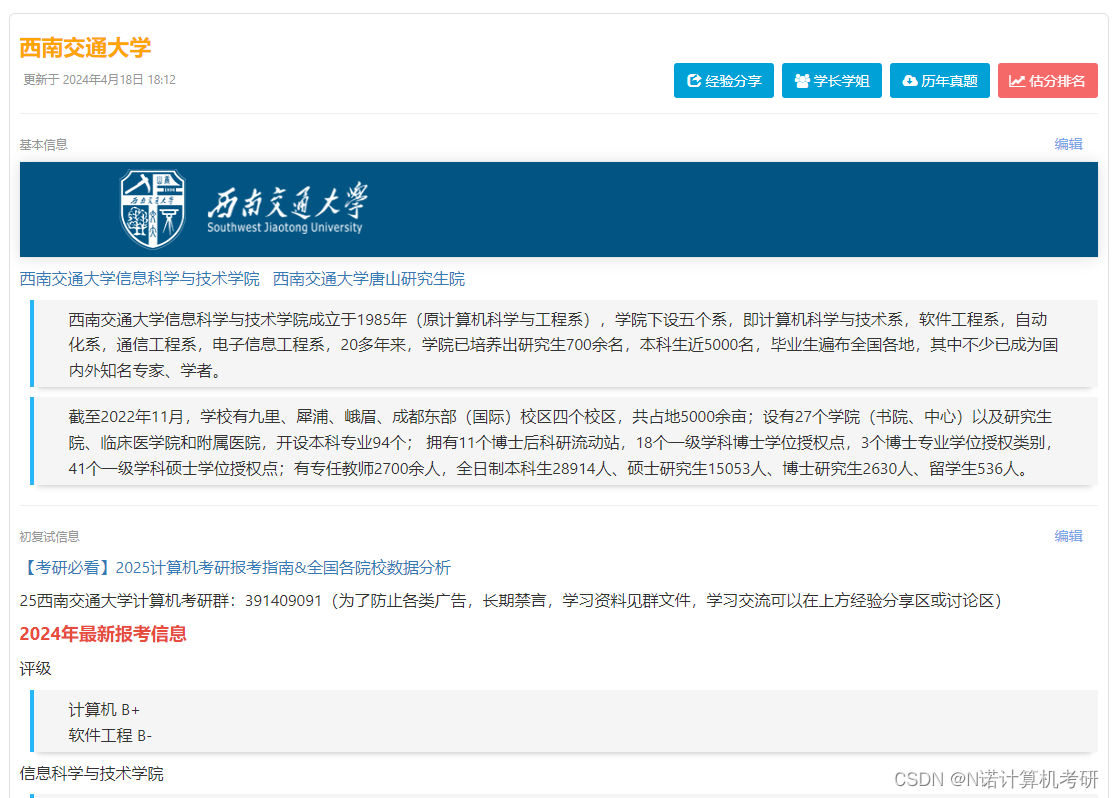Click the people icon in 学长学姐

click(x=802, y=81)
